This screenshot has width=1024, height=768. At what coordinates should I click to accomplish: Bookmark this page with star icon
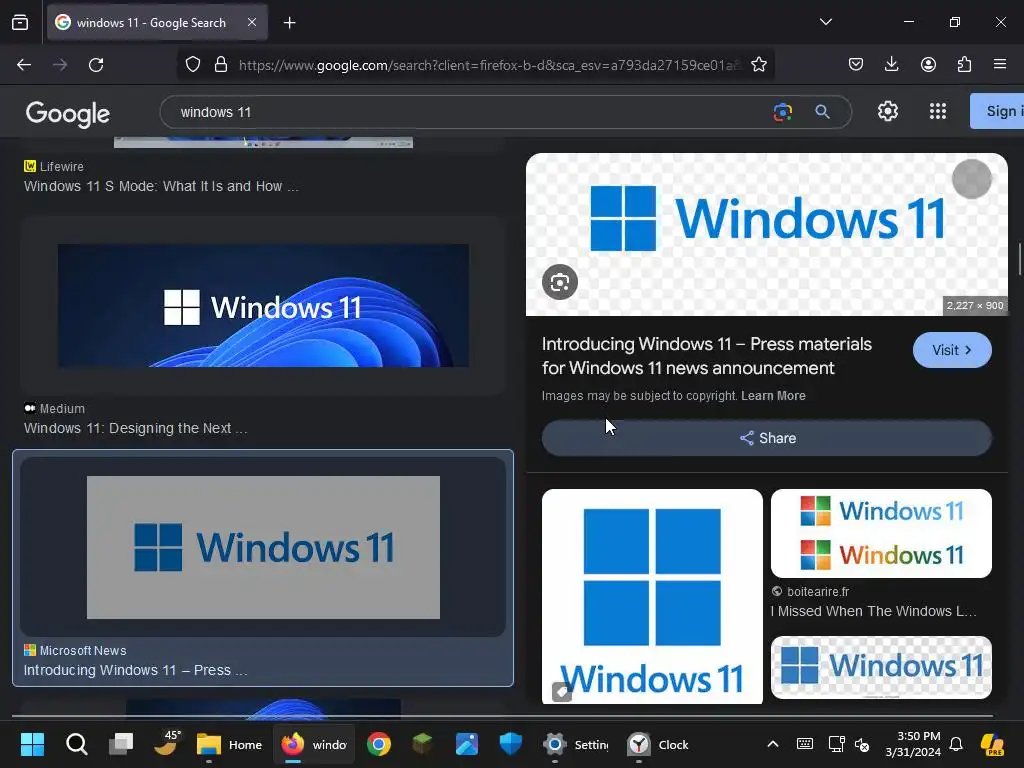pos(758,65)
